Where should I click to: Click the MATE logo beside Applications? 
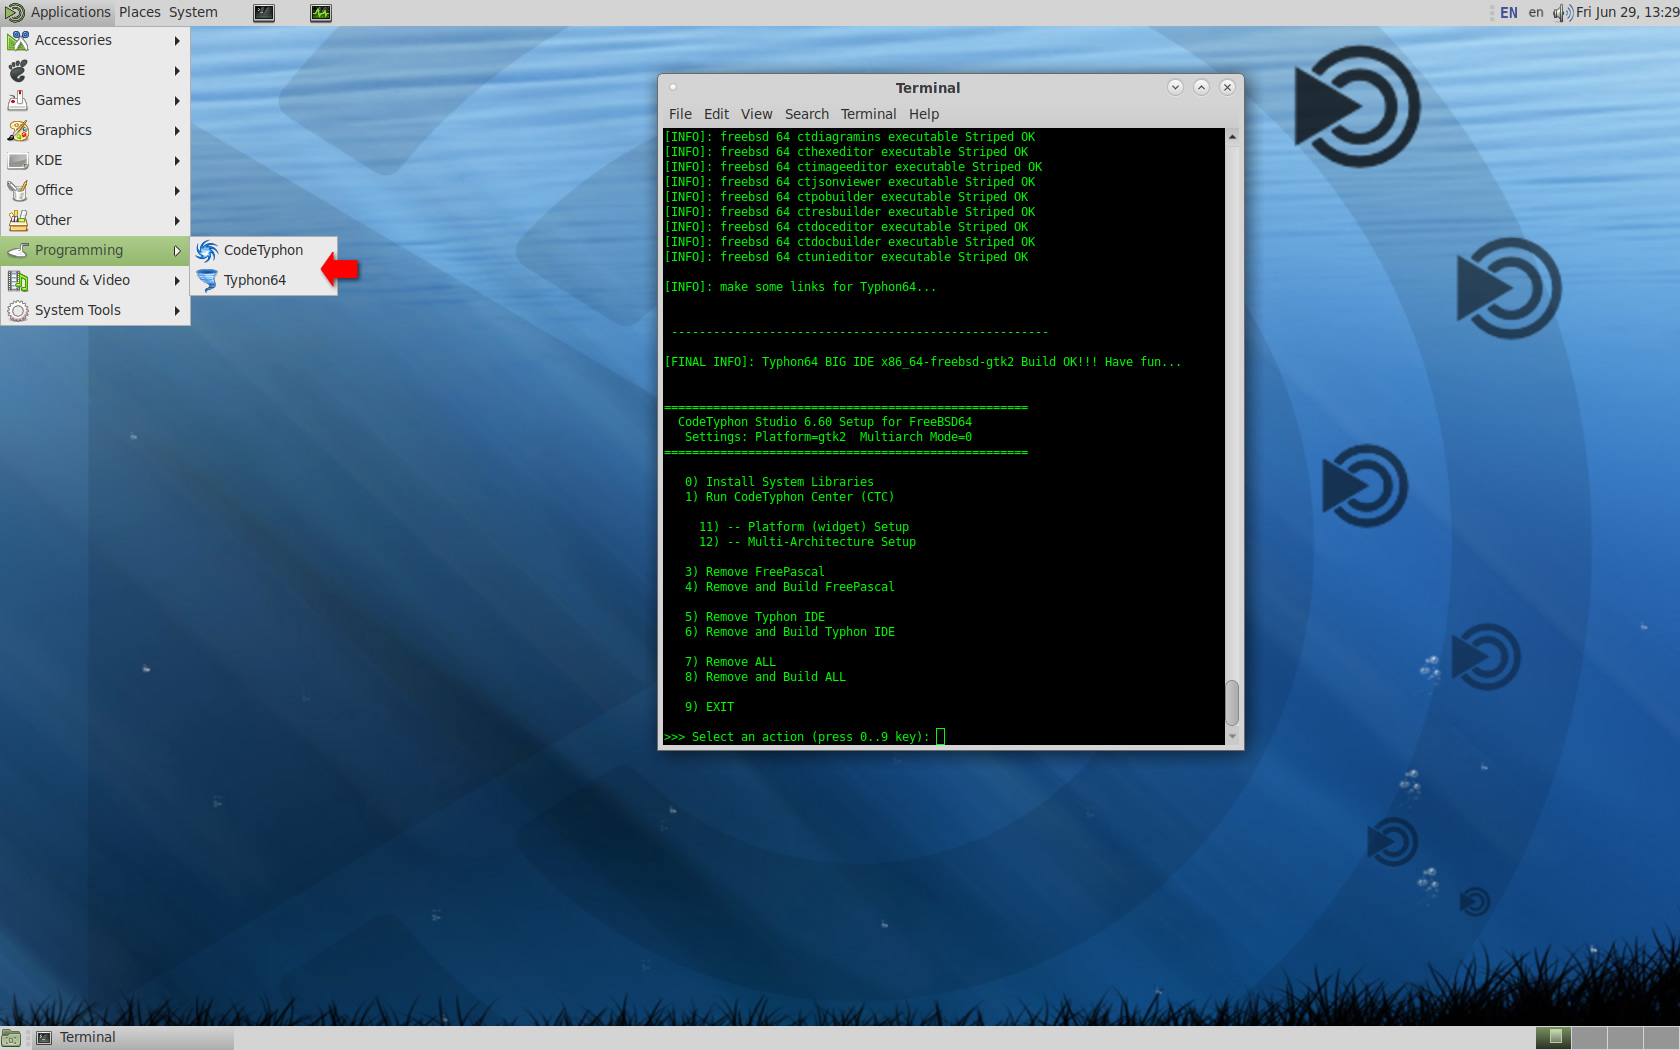point(15,13)
